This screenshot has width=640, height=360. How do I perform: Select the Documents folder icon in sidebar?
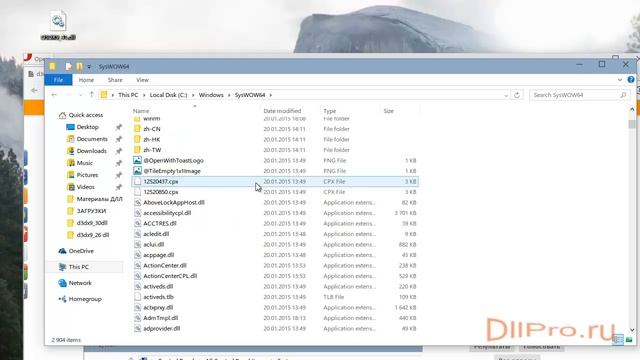(x=70, y=139)
